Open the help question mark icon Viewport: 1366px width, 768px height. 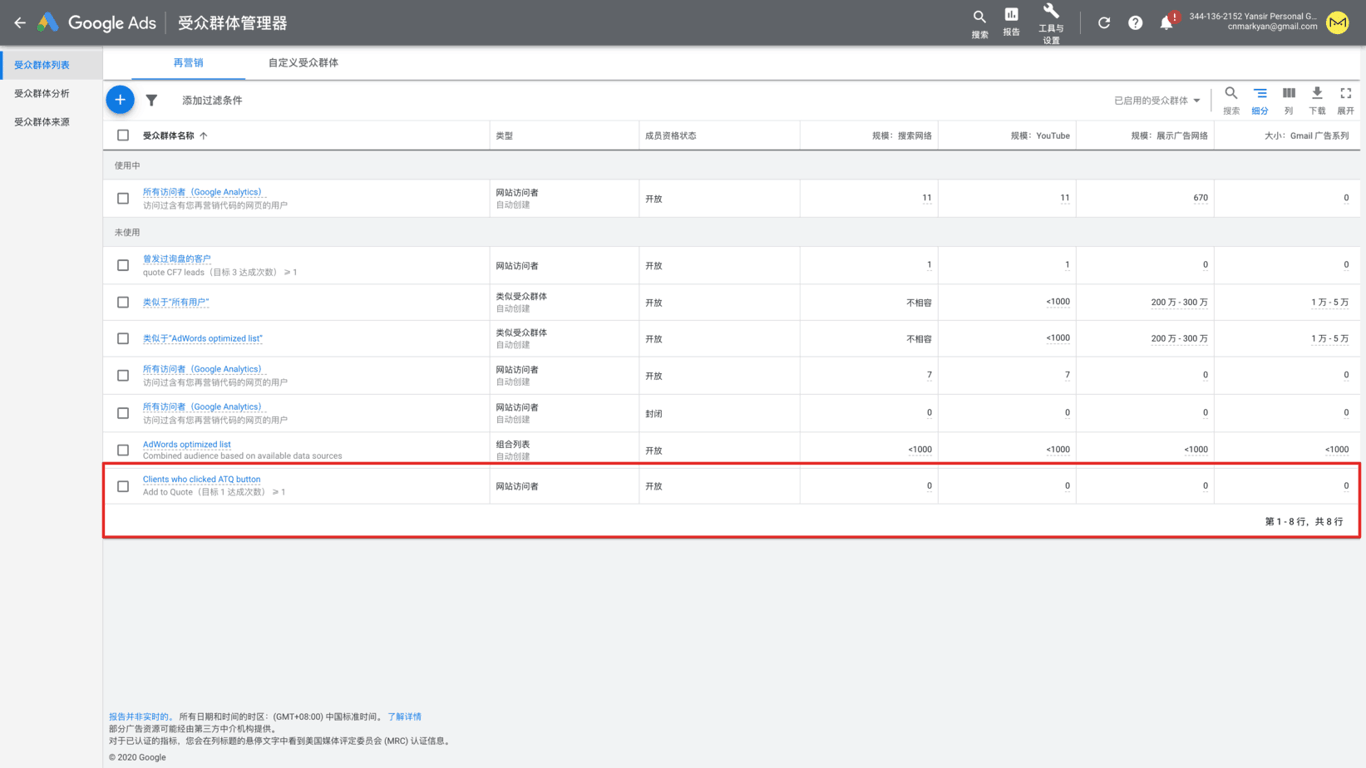coord(1135,23)
